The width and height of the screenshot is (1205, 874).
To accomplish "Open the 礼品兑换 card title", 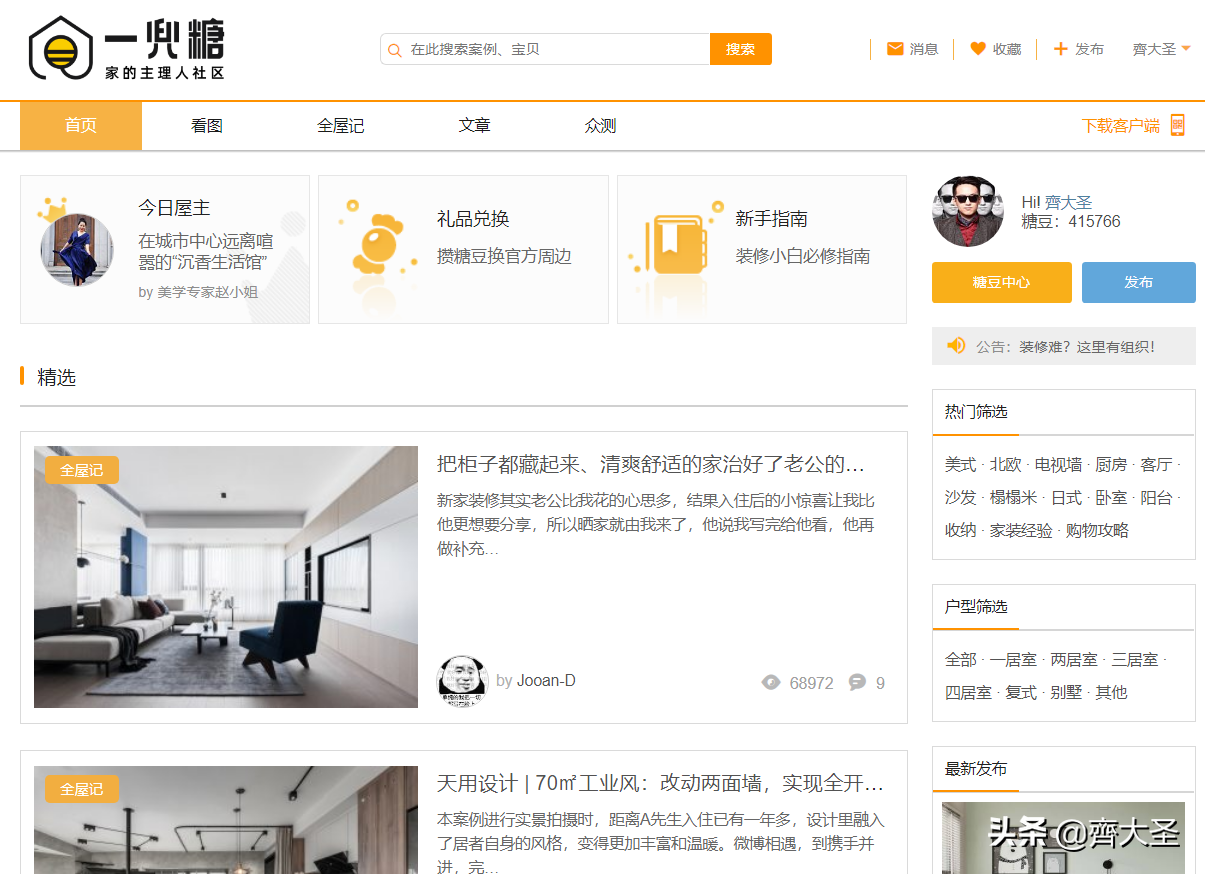I will point(473,219).
